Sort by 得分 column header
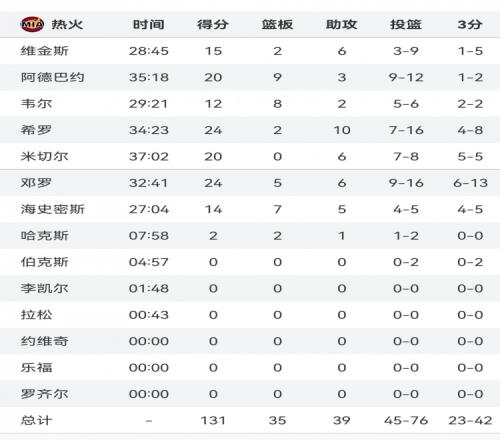This screenshot has width=500, height=440. (213, 24)
